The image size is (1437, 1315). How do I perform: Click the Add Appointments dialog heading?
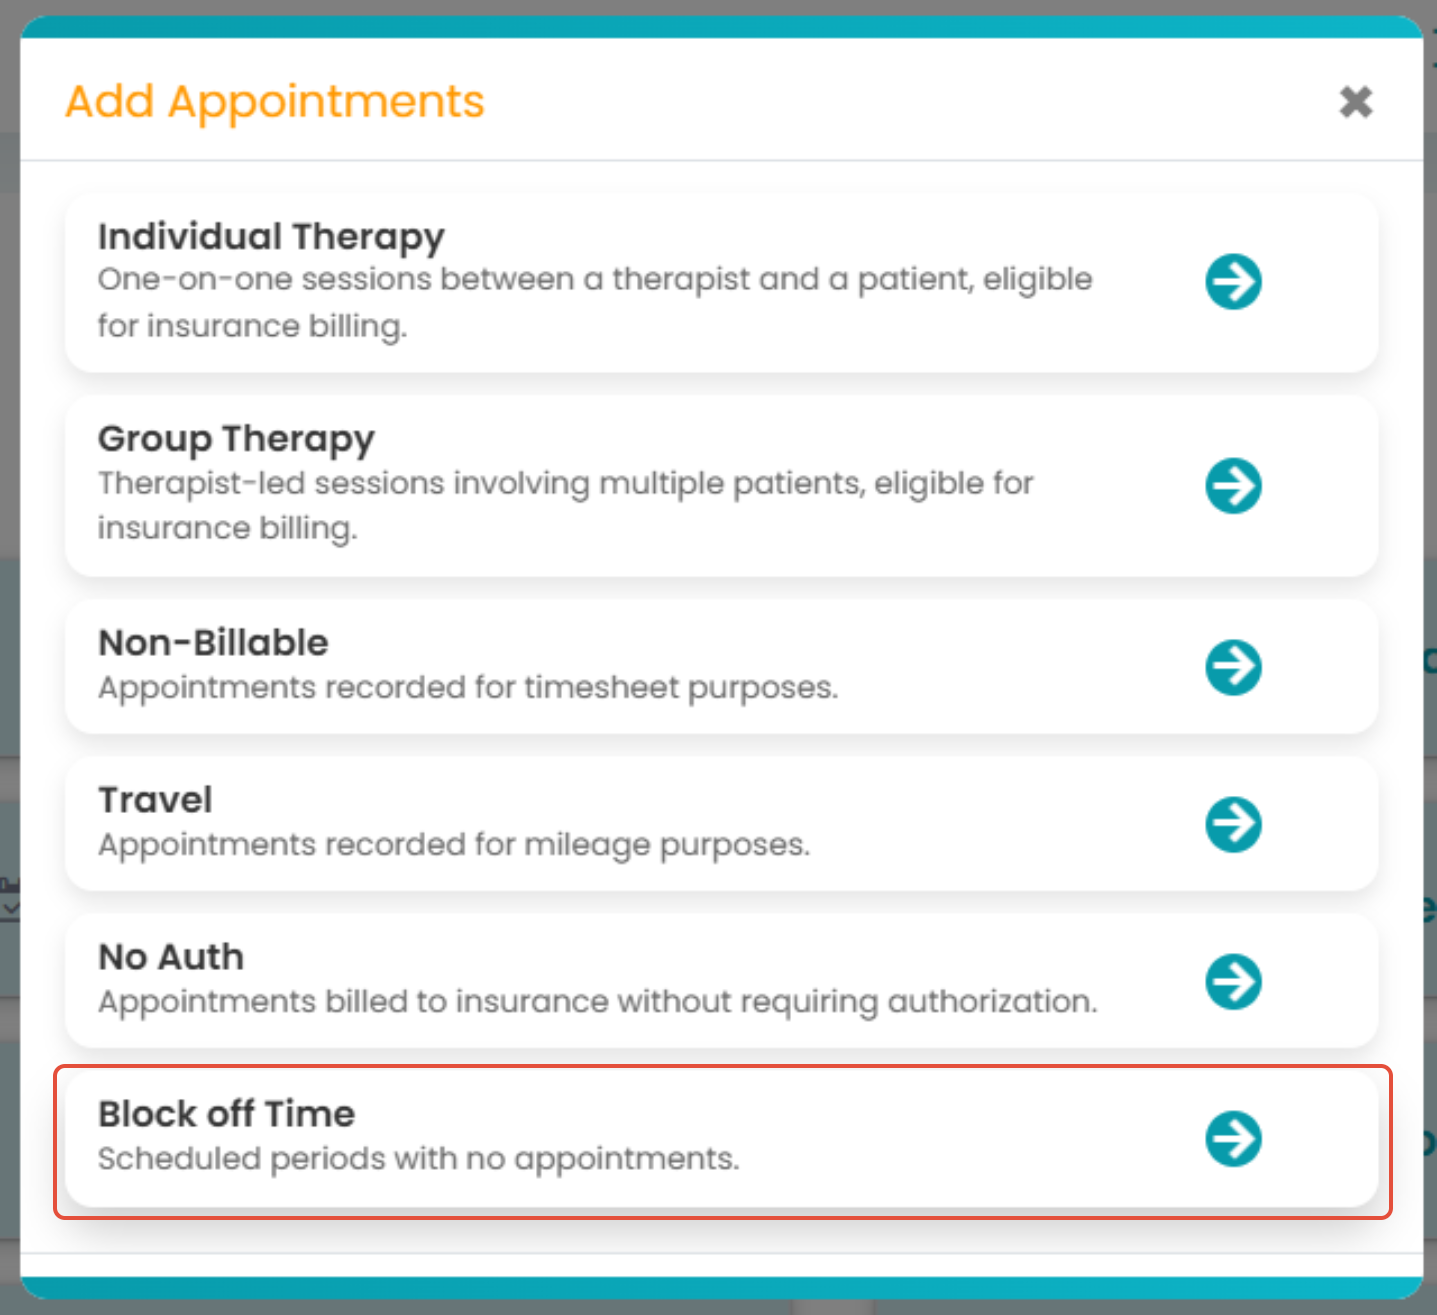[x=275, y=102]
